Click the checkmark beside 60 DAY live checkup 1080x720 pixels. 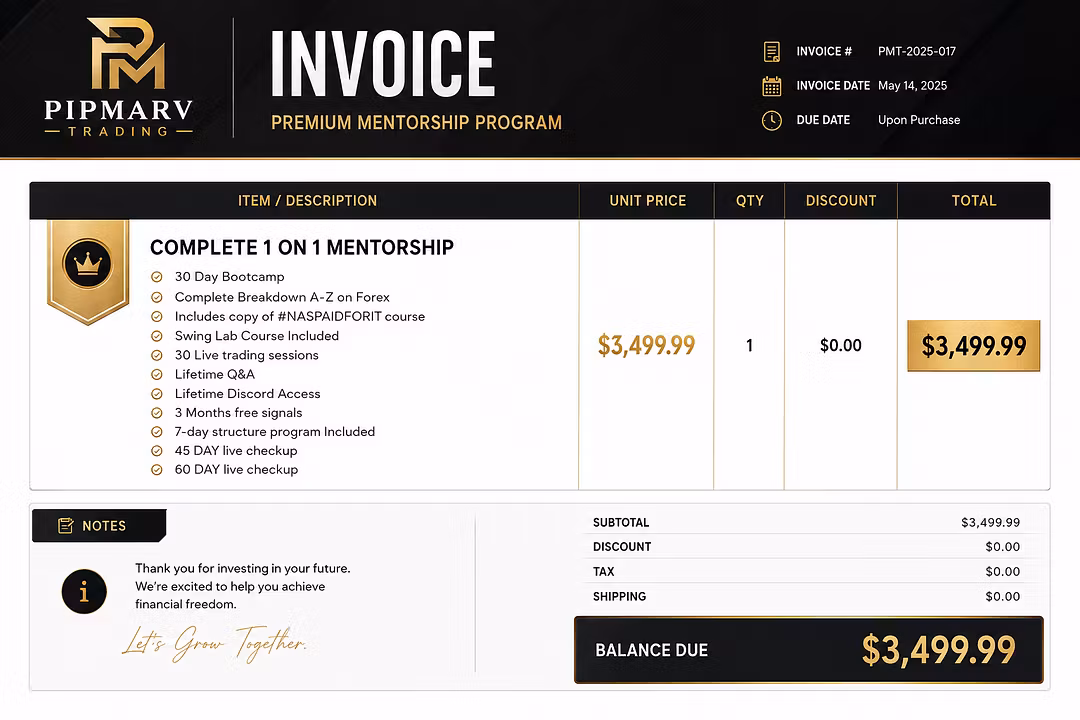[157, 470]
